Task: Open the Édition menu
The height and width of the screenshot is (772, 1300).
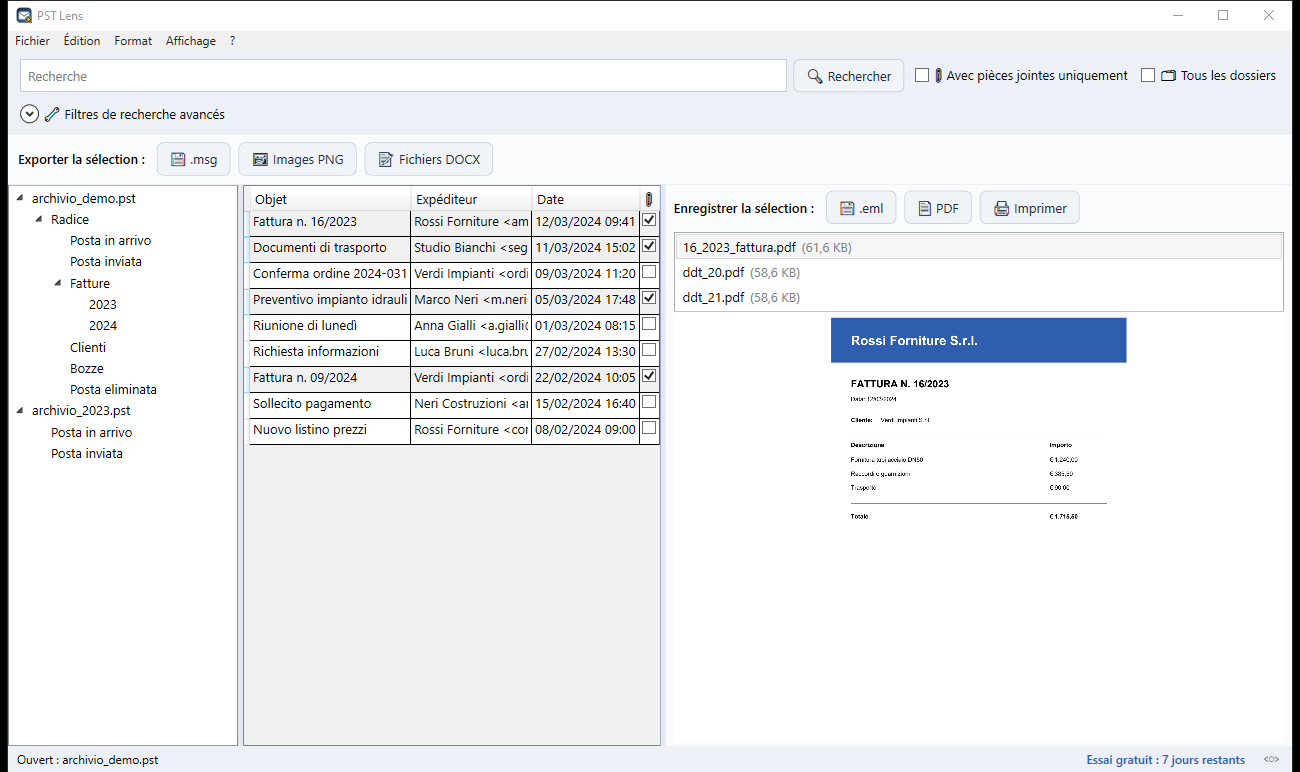Action: point(82,41)
